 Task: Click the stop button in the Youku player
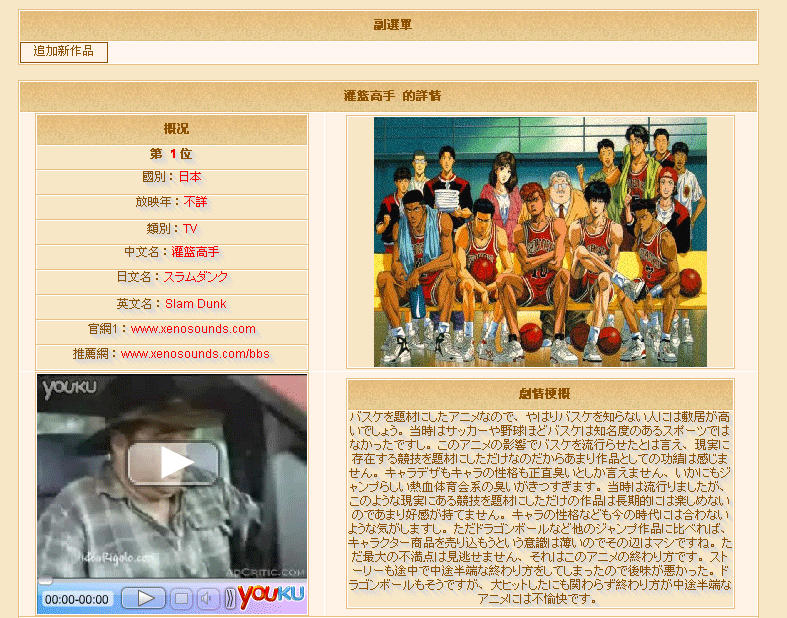pyautogui.click(x=182, y=598)
